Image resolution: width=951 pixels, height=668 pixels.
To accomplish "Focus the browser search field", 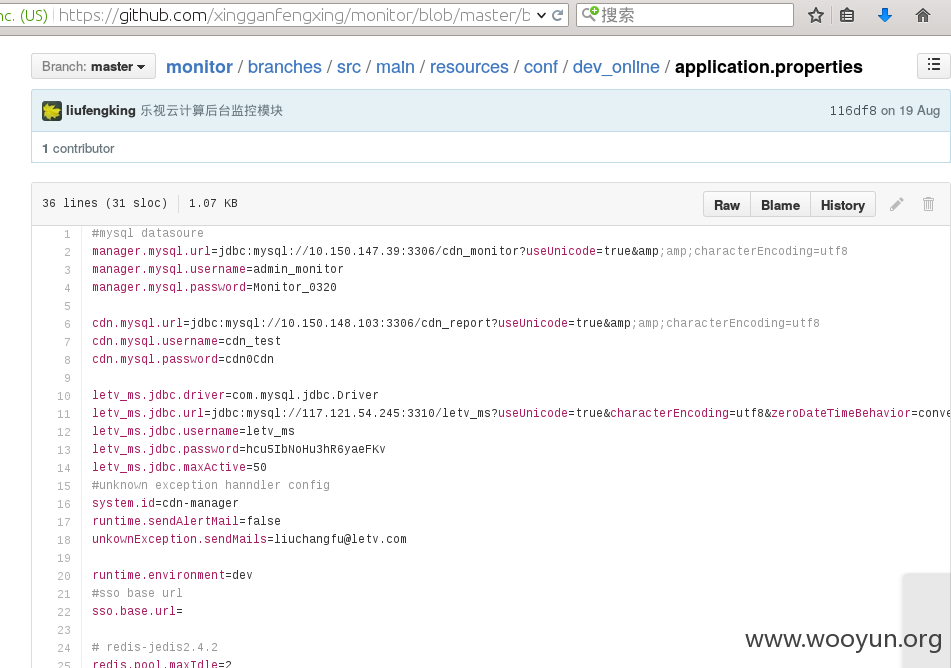I will [x=685, y=15].
